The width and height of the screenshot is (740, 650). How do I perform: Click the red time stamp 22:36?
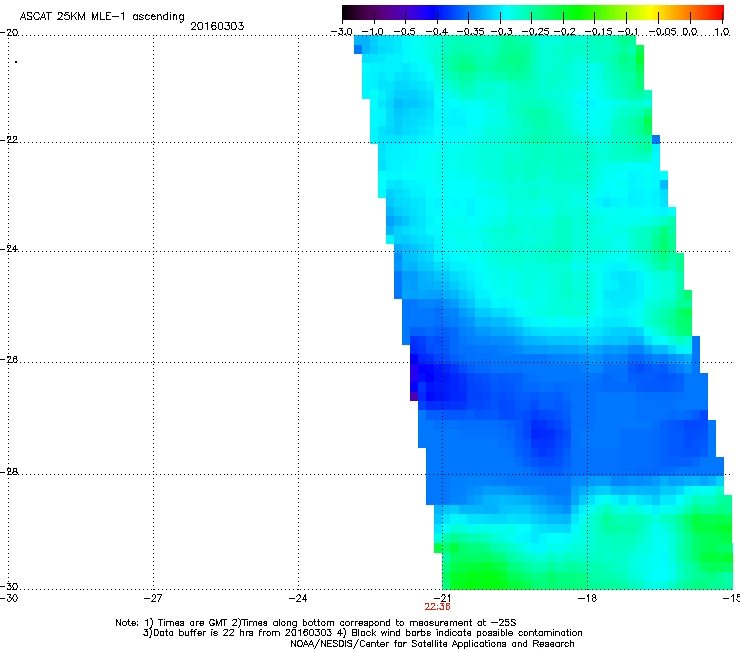[437, 607]
